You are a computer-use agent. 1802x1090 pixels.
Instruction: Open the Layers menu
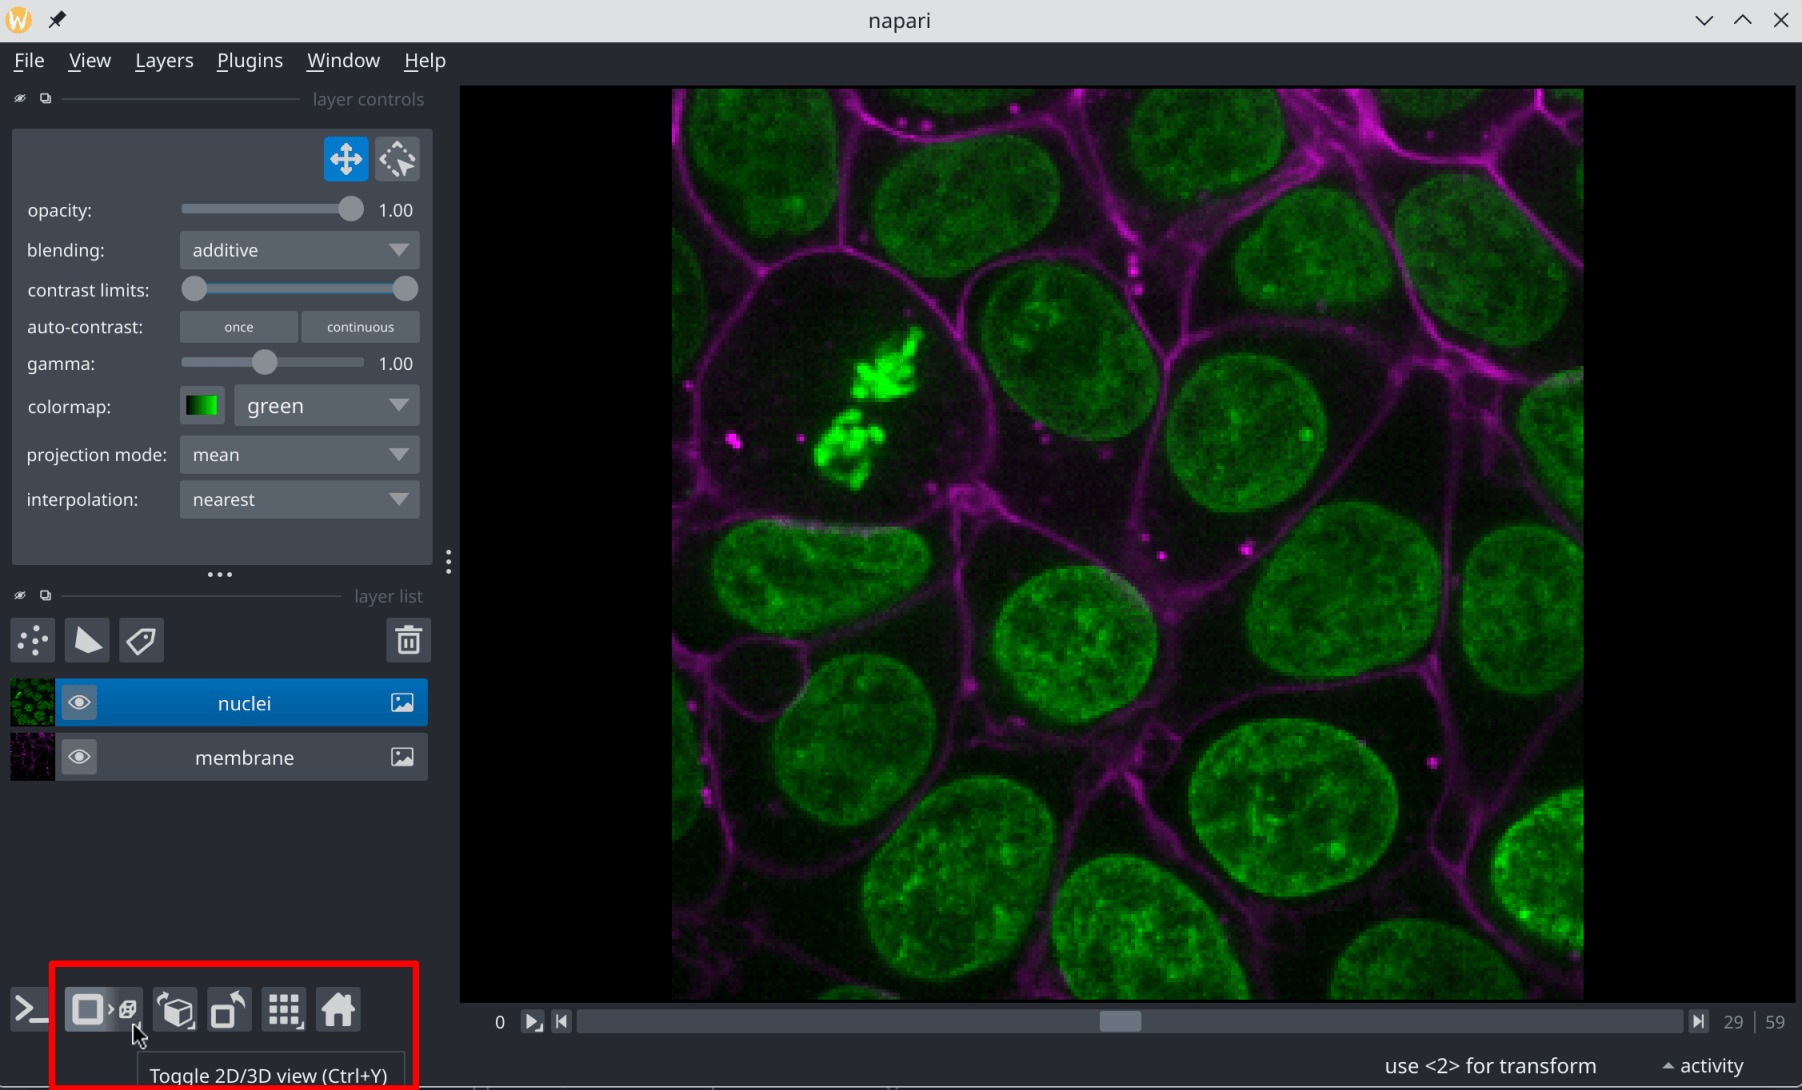pyautogui.click(x=164, y=60)
